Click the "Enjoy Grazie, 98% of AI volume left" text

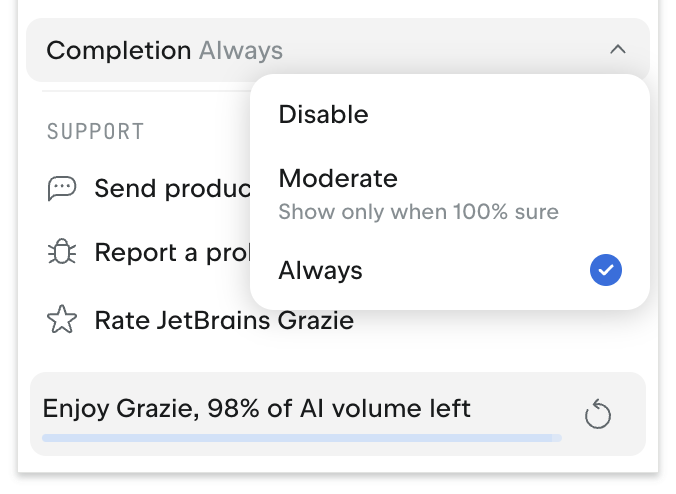coord(257,408)
